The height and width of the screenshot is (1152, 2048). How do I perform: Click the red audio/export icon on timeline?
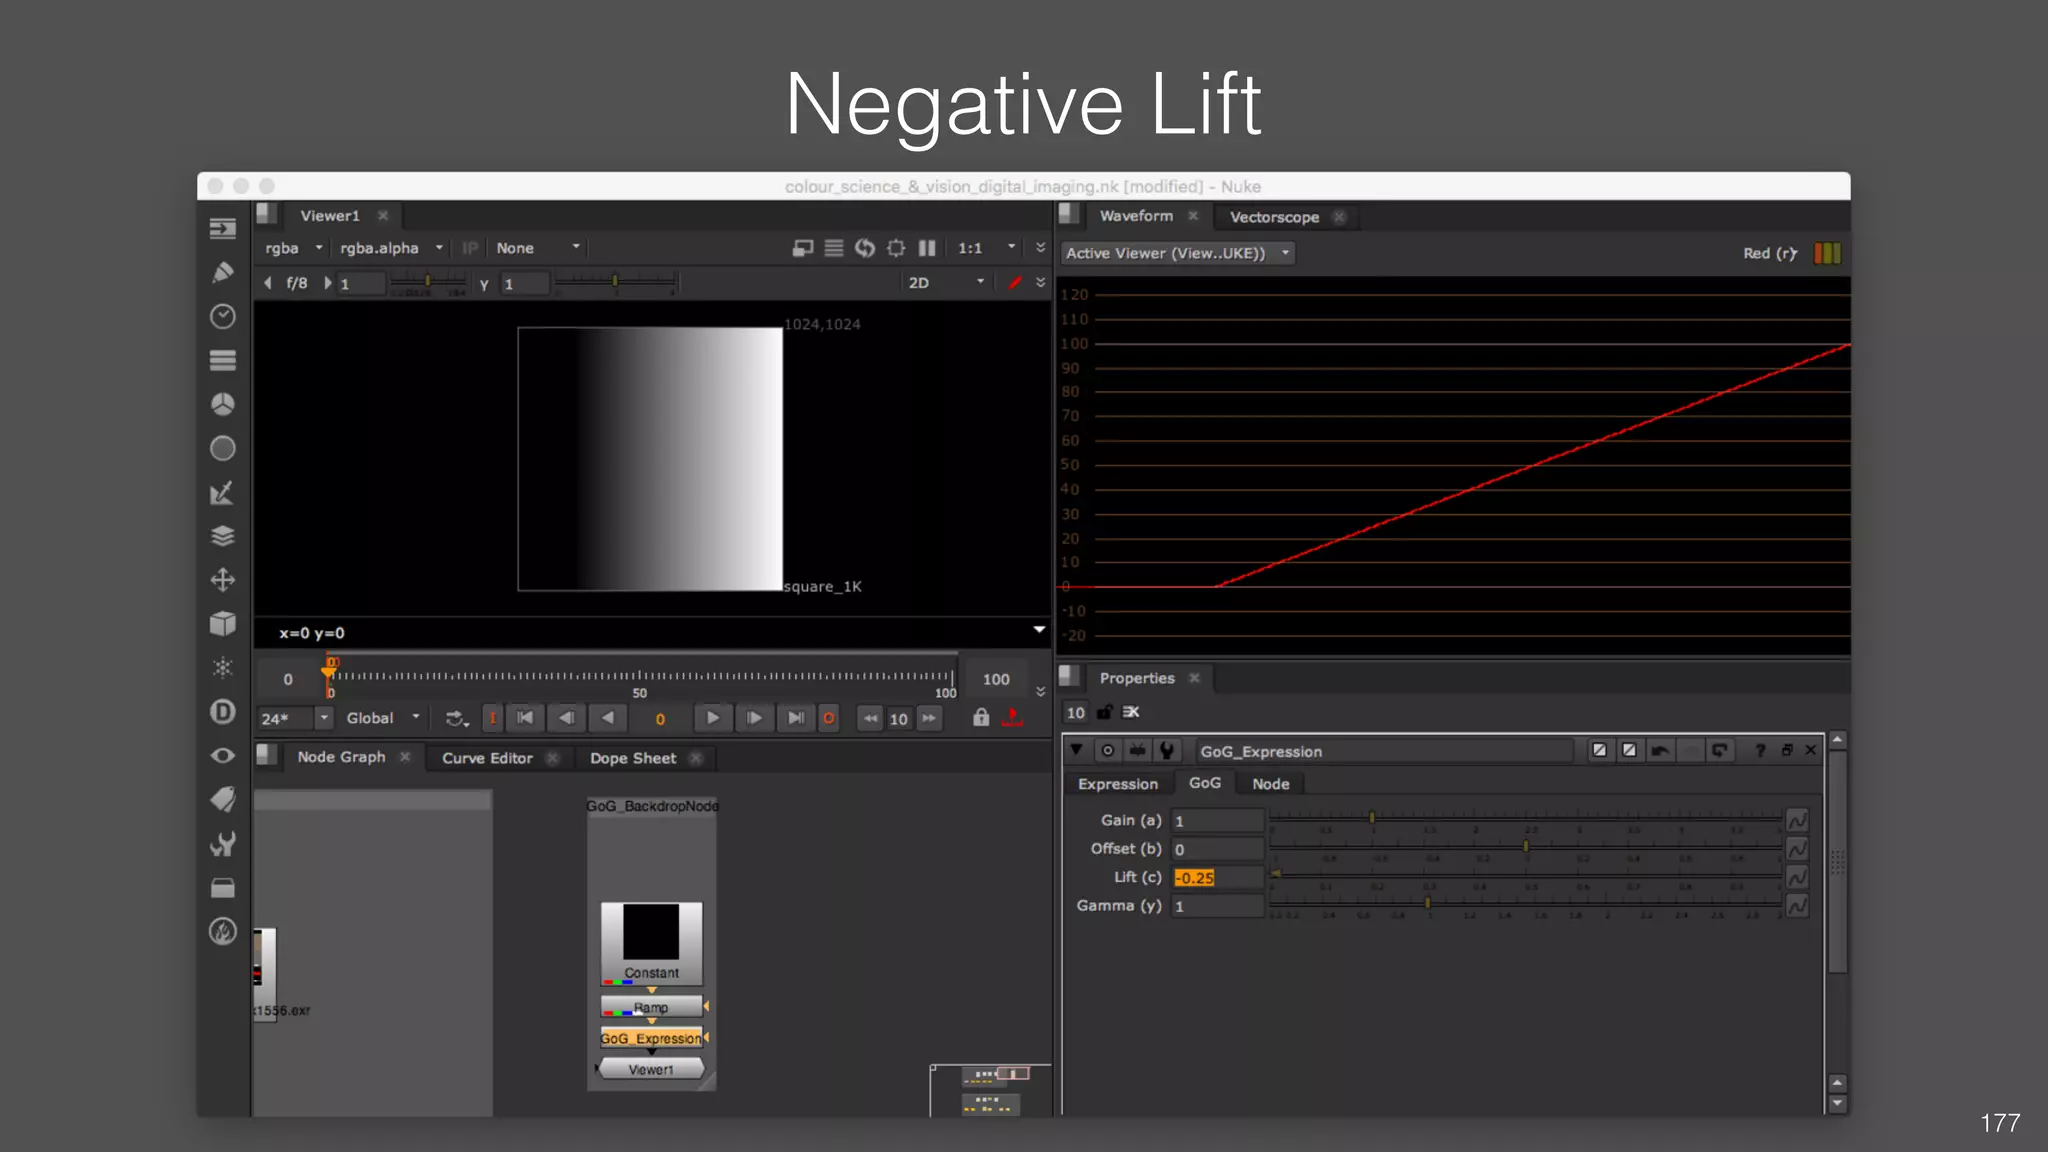(x=1012, y=718)
